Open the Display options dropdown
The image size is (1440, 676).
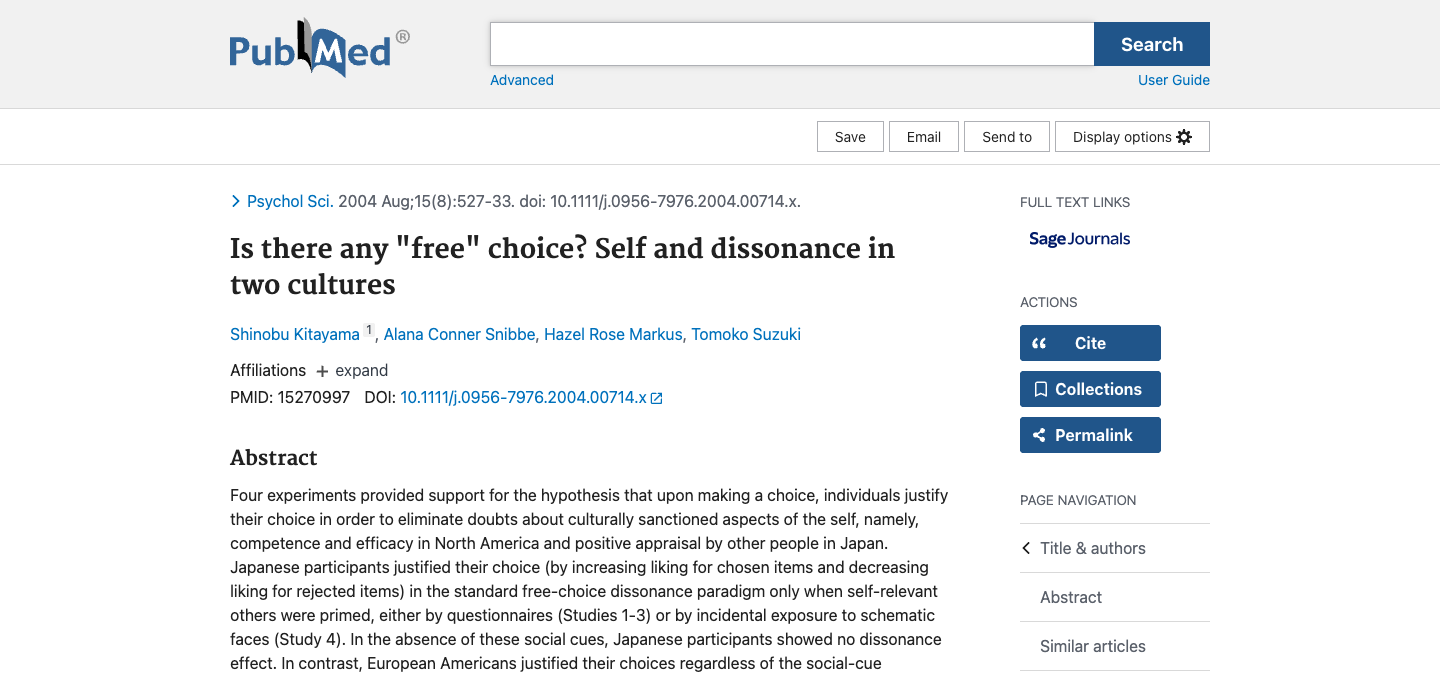[1132, 137]
